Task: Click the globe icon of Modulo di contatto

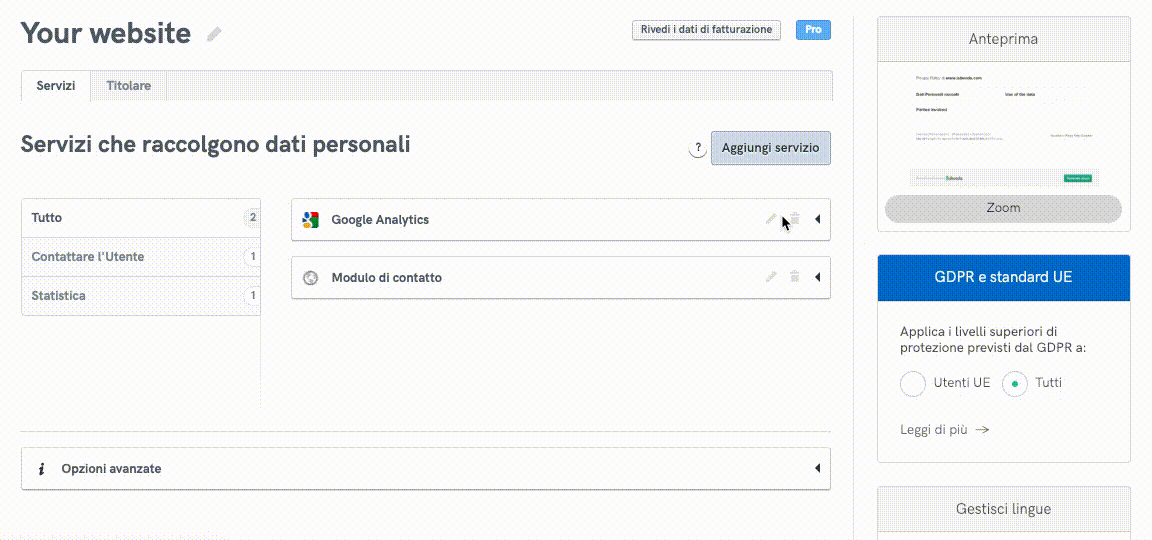Action: tap(311, 278)
